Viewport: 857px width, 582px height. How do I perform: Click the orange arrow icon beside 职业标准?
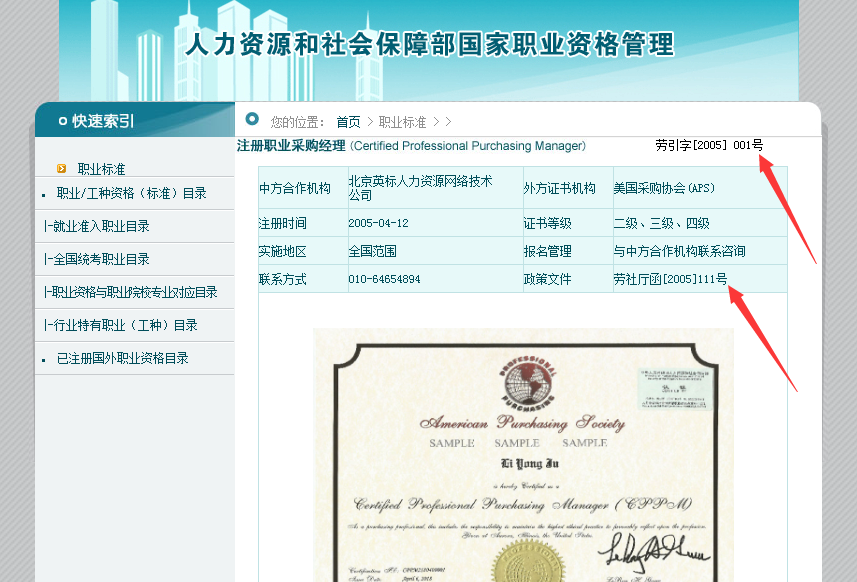tap(62, 169)
